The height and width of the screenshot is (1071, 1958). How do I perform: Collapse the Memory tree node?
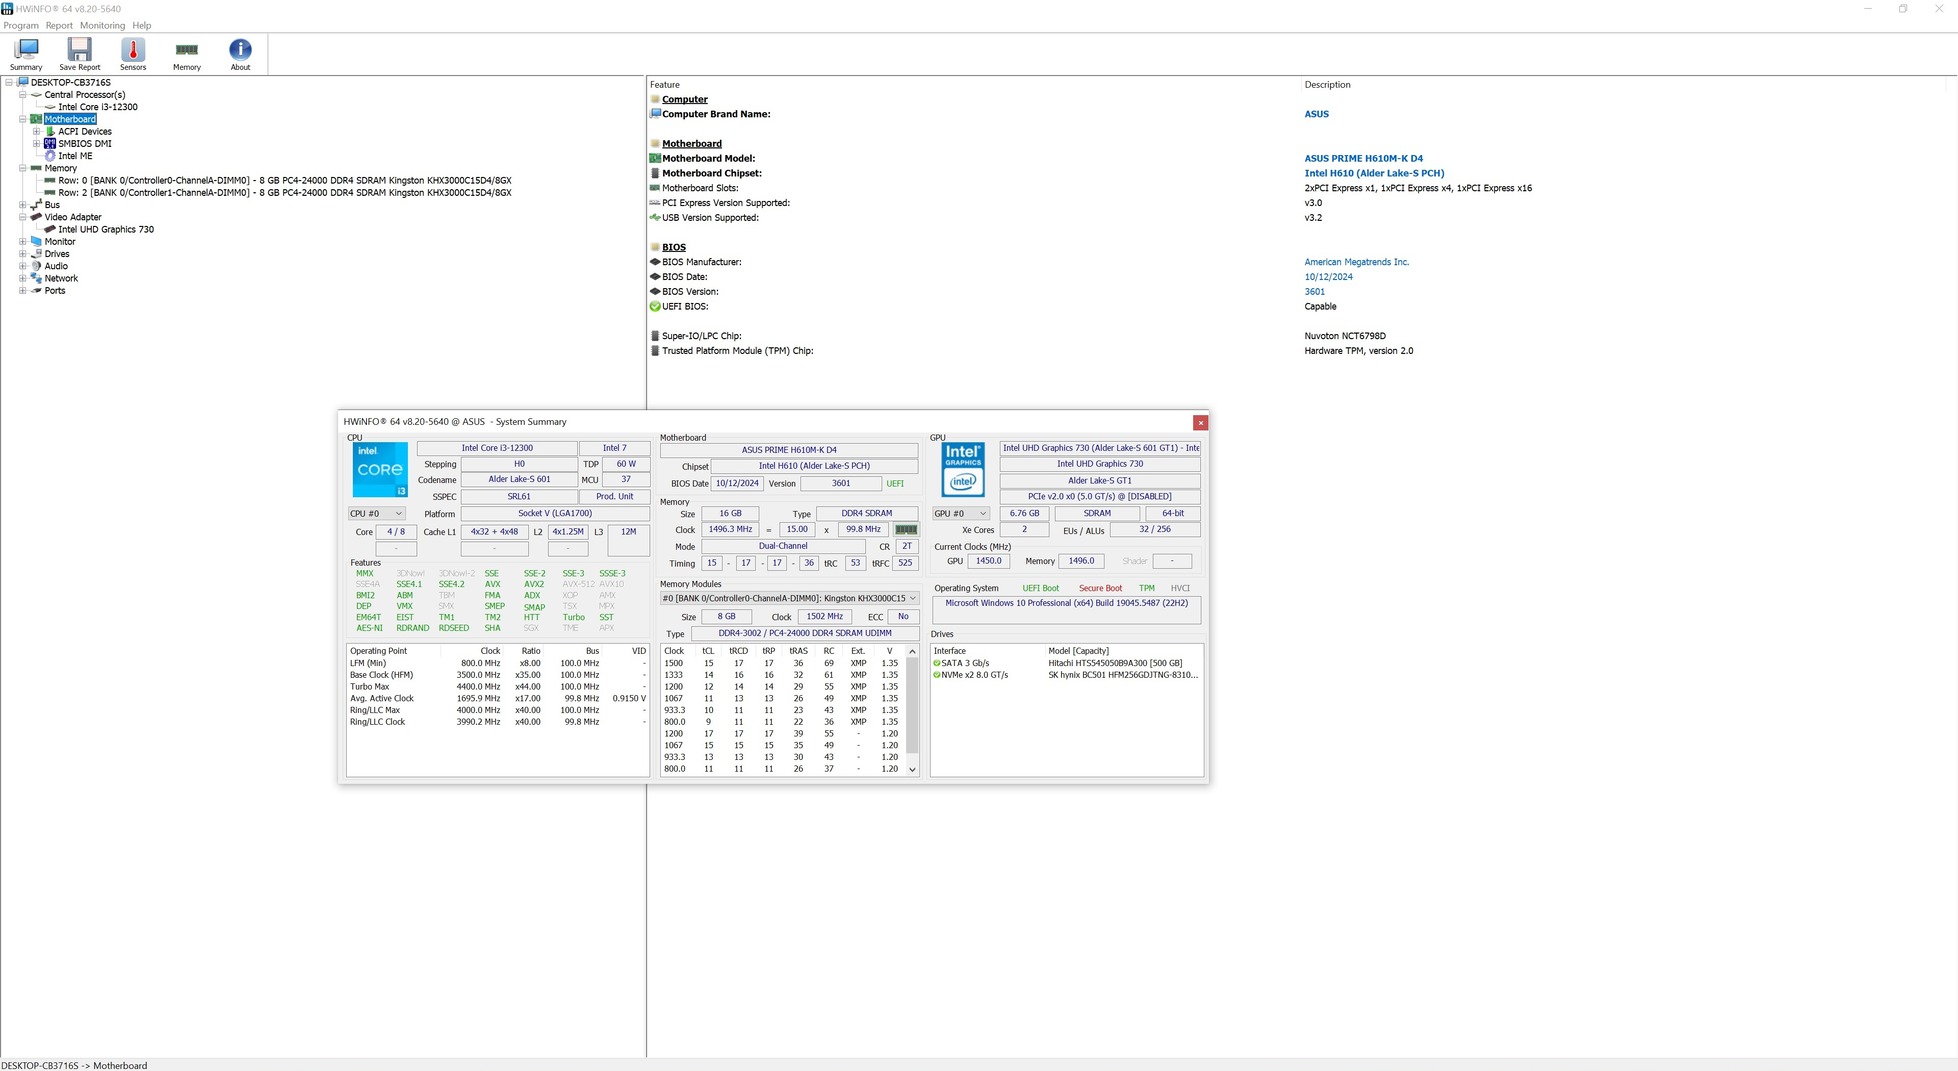point(23,168)
